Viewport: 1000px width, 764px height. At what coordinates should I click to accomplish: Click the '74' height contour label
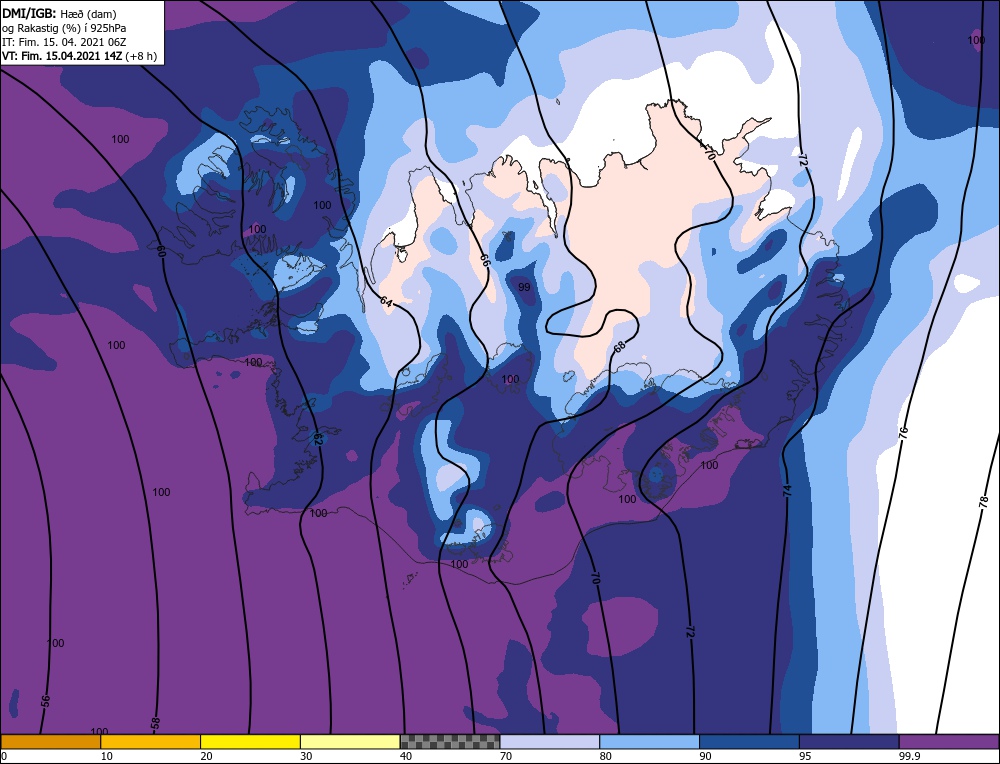(787, 490)
